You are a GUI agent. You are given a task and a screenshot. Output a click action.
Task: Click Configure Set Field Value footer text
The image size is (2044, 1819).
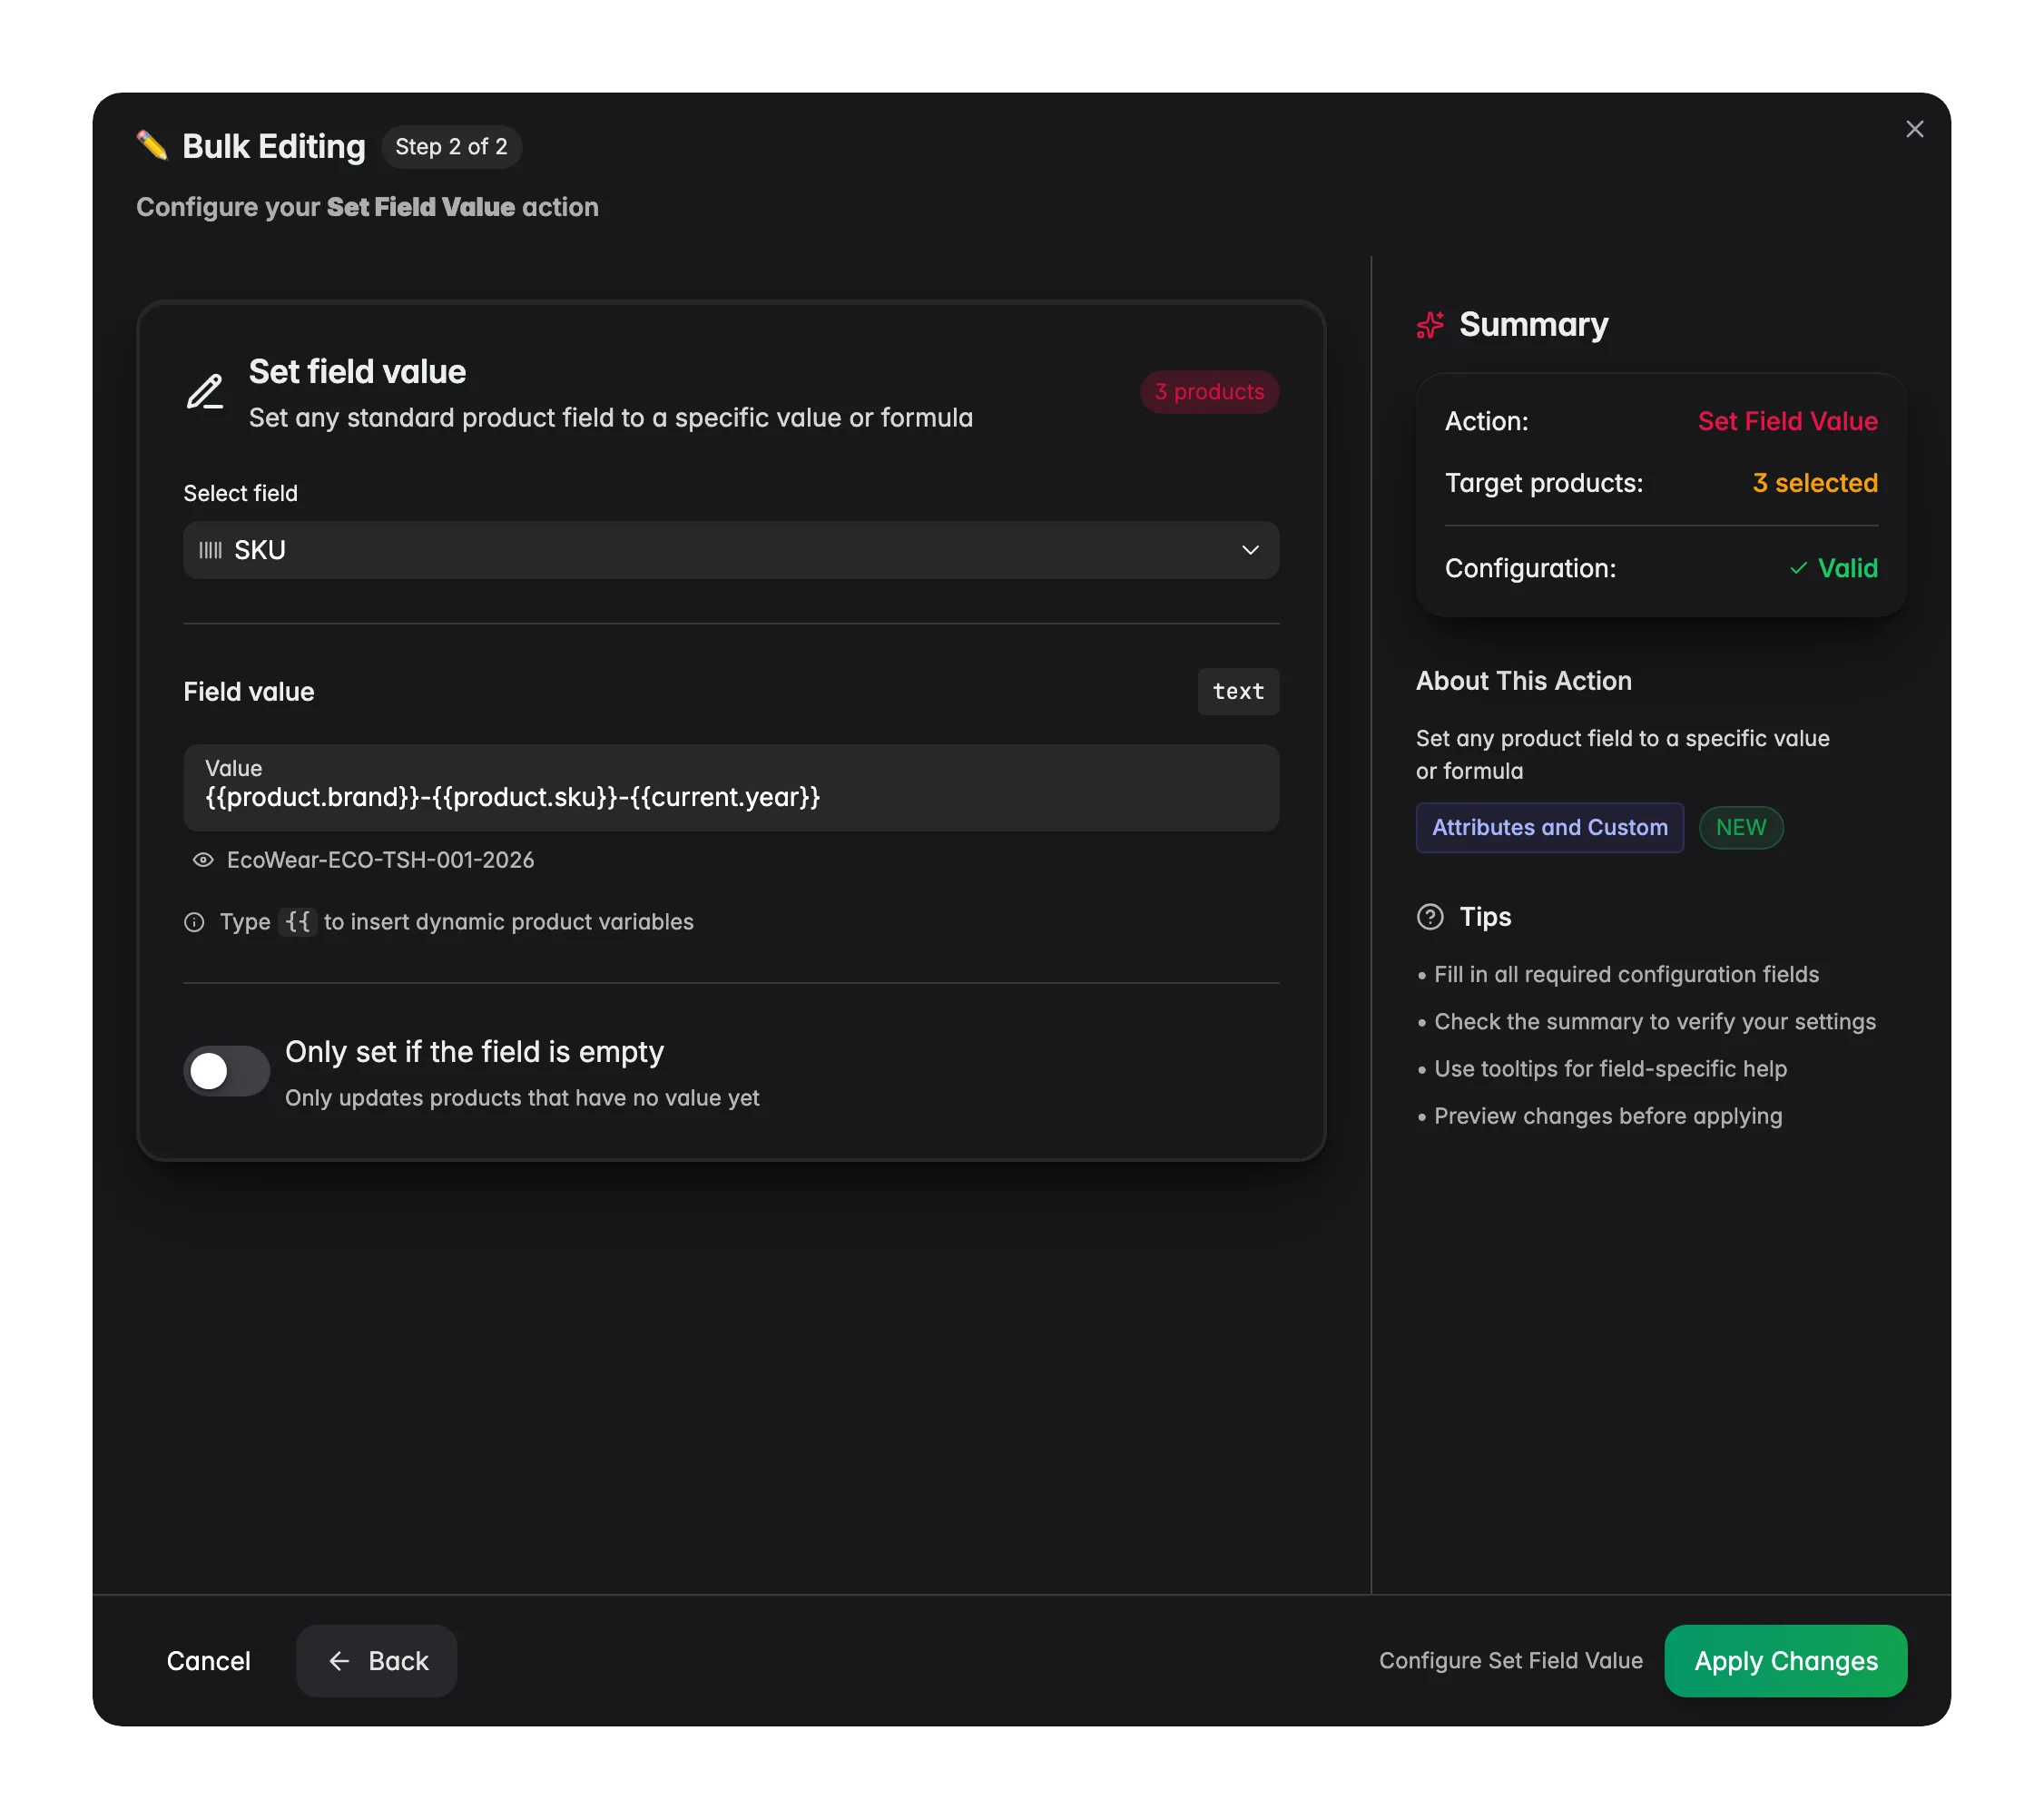tap(1511, 1661)
